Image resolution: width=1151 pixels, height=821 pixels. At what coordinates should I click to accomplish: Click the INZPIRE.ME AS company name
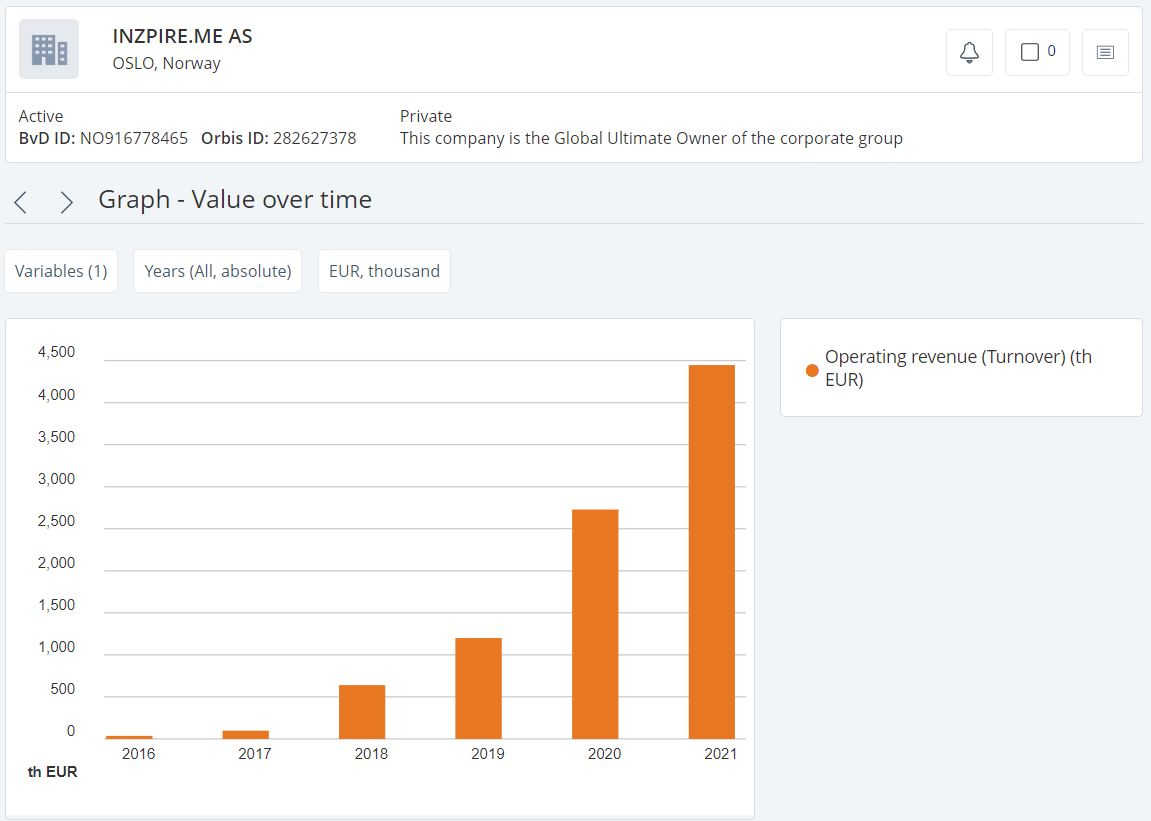tap(182, 36)
